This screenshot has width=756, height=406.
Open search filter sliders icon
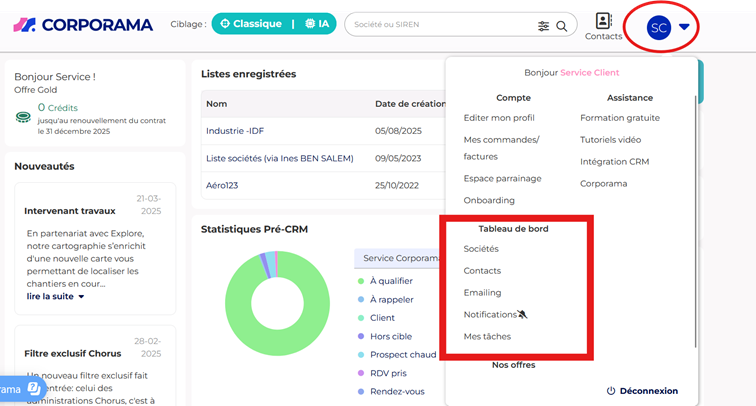[x=544, y=26]
